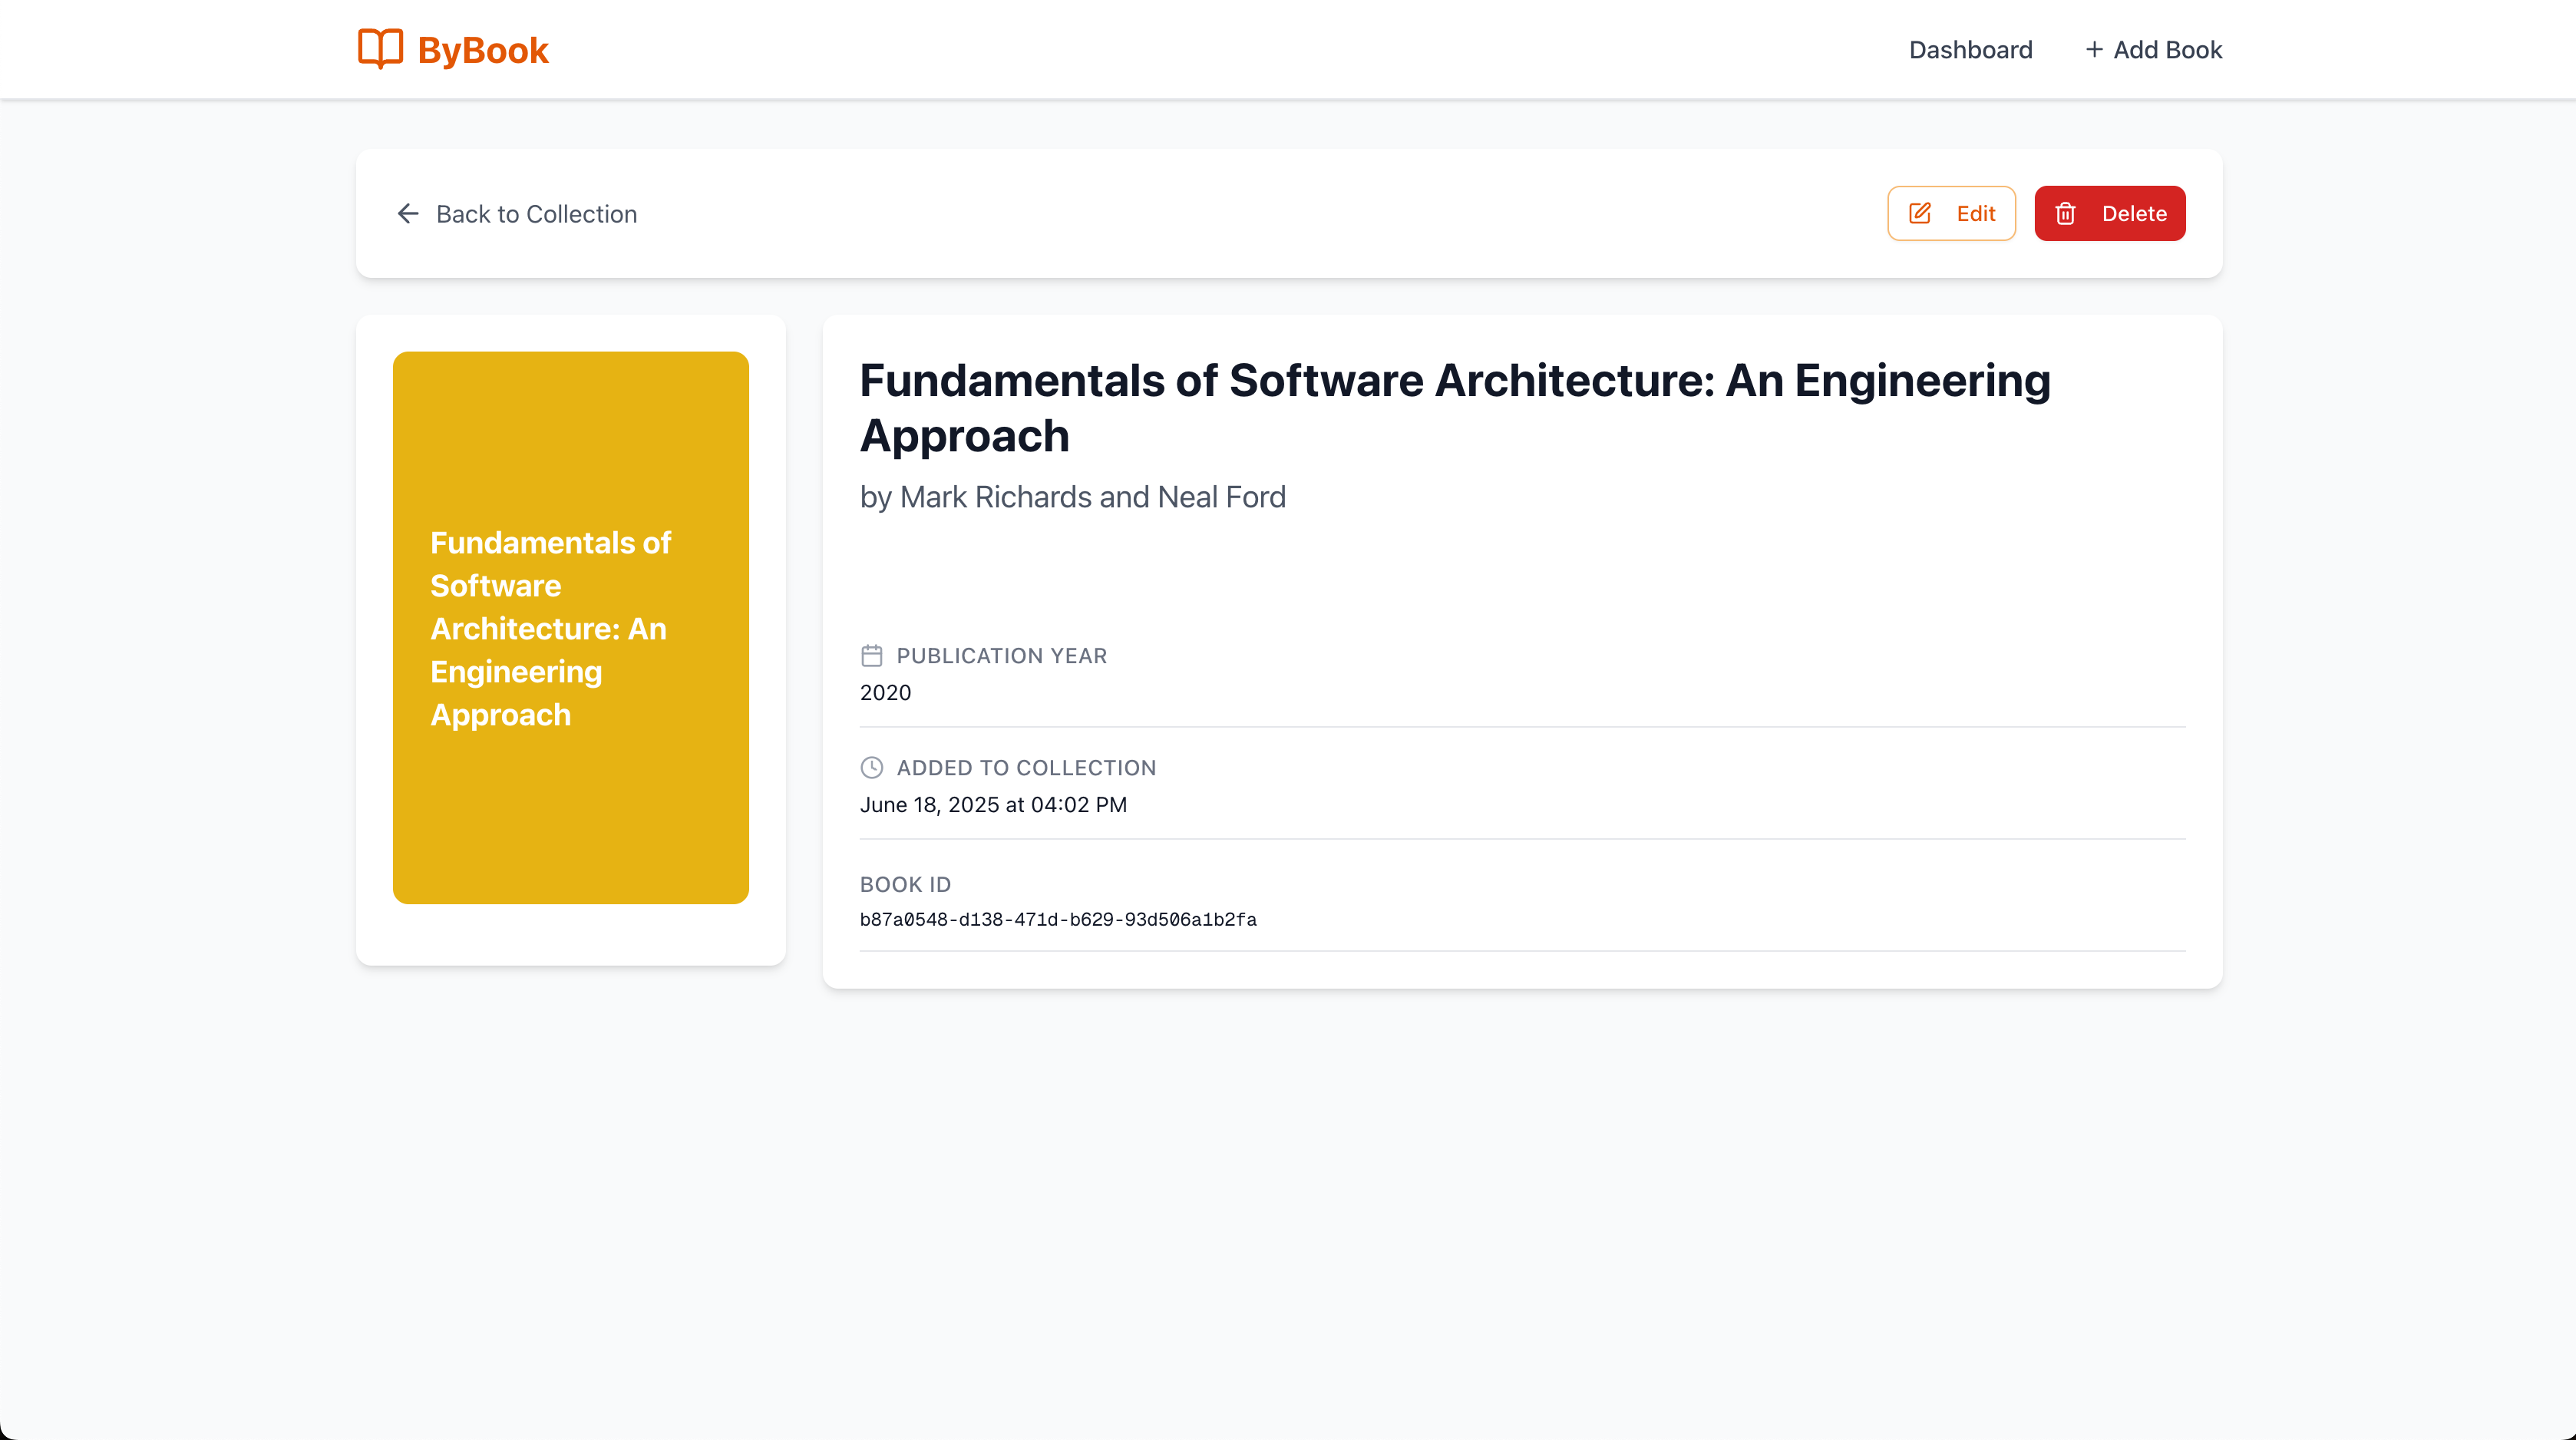The image size is (2576, 1440).
Task: Click the ByBook brand name text
Action: point(482,50)
